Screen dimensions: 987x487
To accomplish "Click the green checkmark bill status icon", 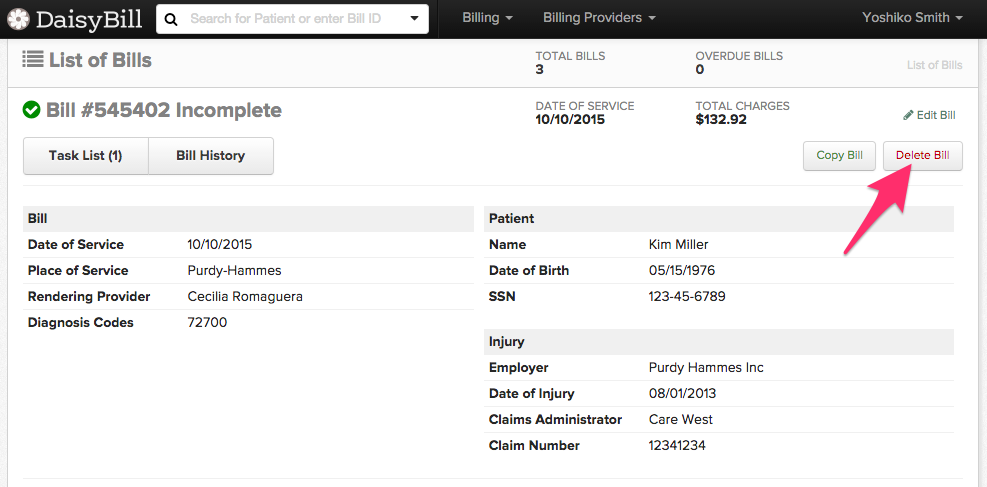I will pos(32,110).
